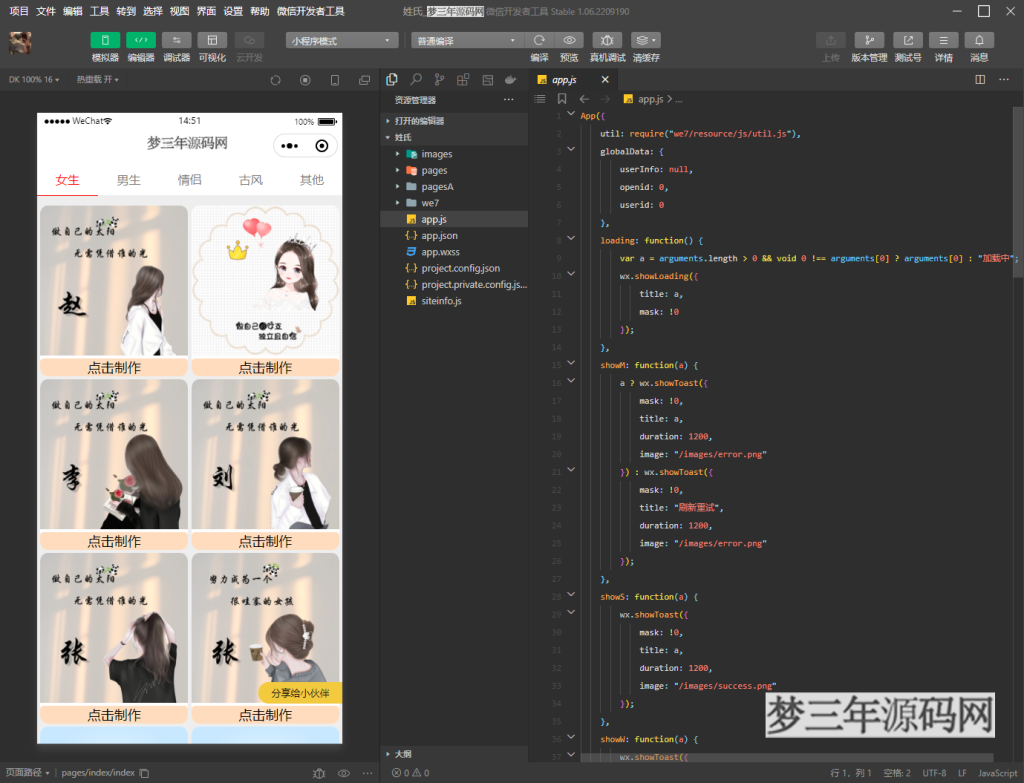
Task: Click the 真机调试 remote debug icon
Action: pos(607,40)
